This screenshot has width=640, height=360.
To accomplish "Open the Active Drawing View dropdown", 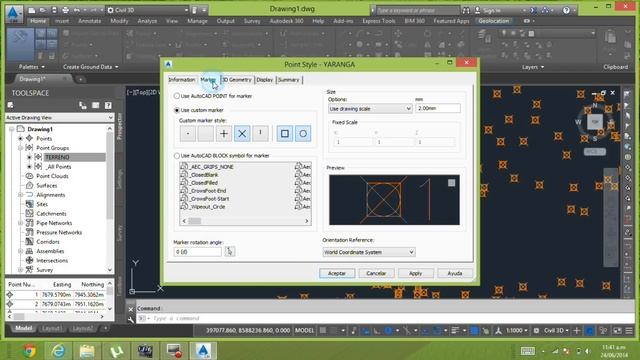I will pyautogui.click(x=59, y=118).
